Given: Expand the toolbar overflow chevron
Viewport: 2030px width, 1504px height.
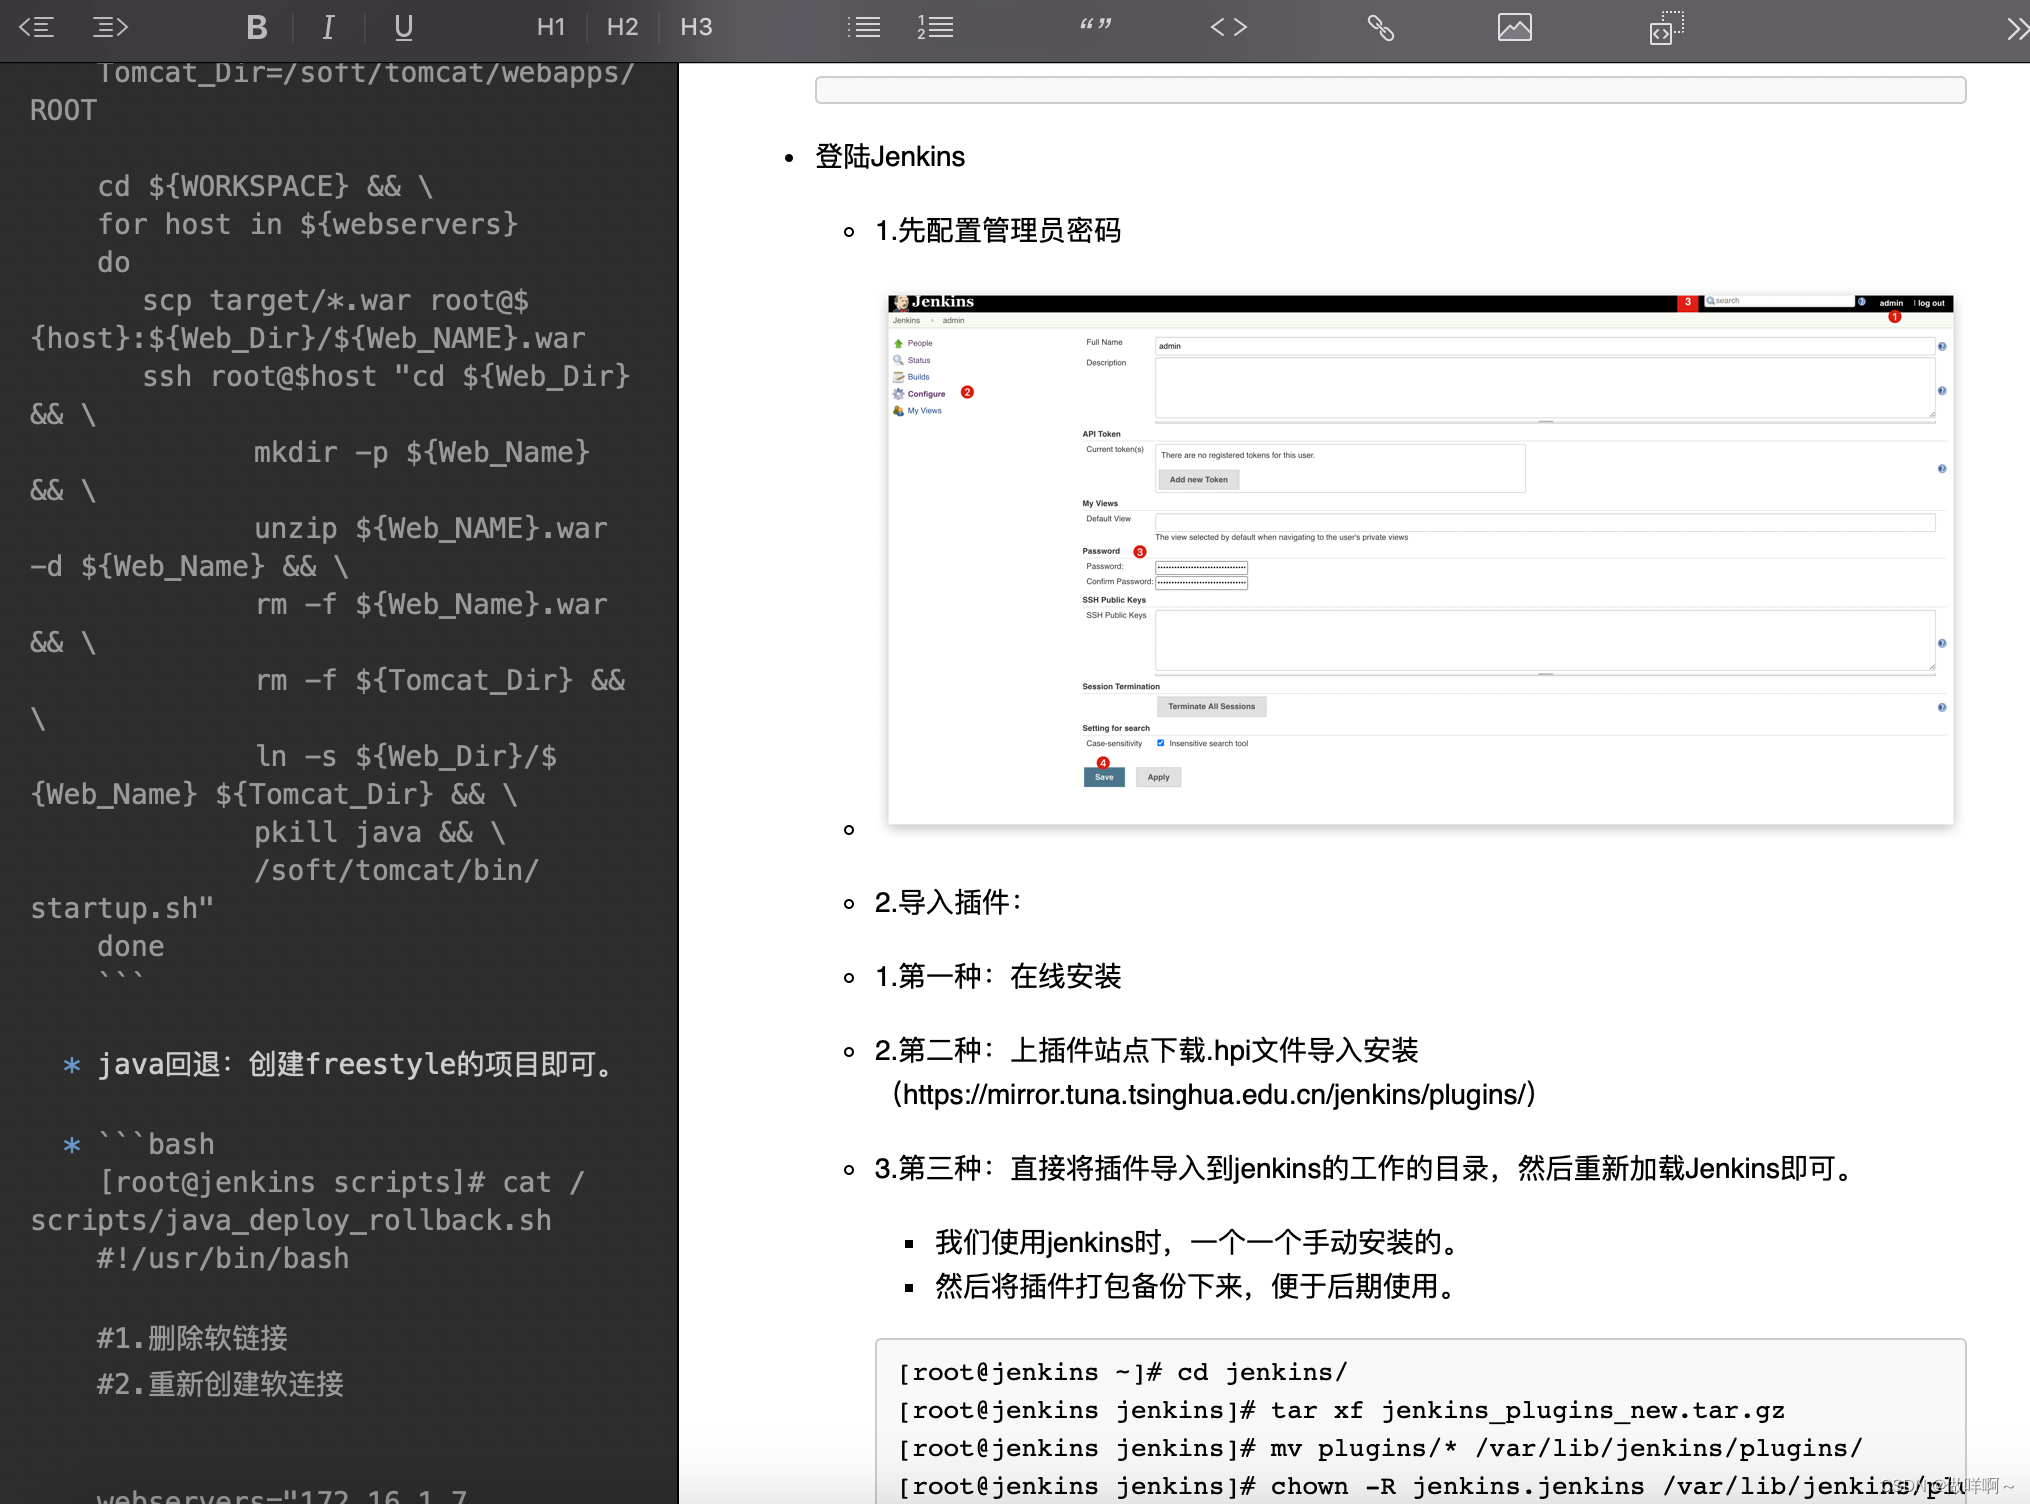Looking at the screenshot, I should [x=2016, y=29].
